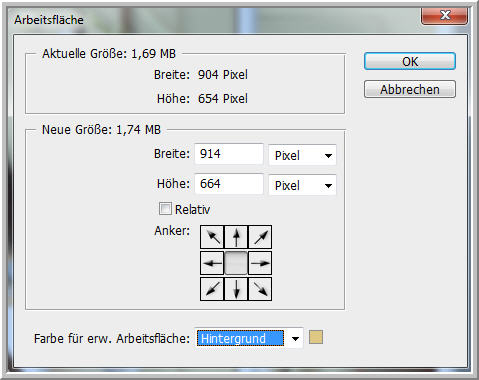Viewport: 479px width, 380px height.
Task: Click the 'Anker:' label
Action: click(x=172, y=231)
